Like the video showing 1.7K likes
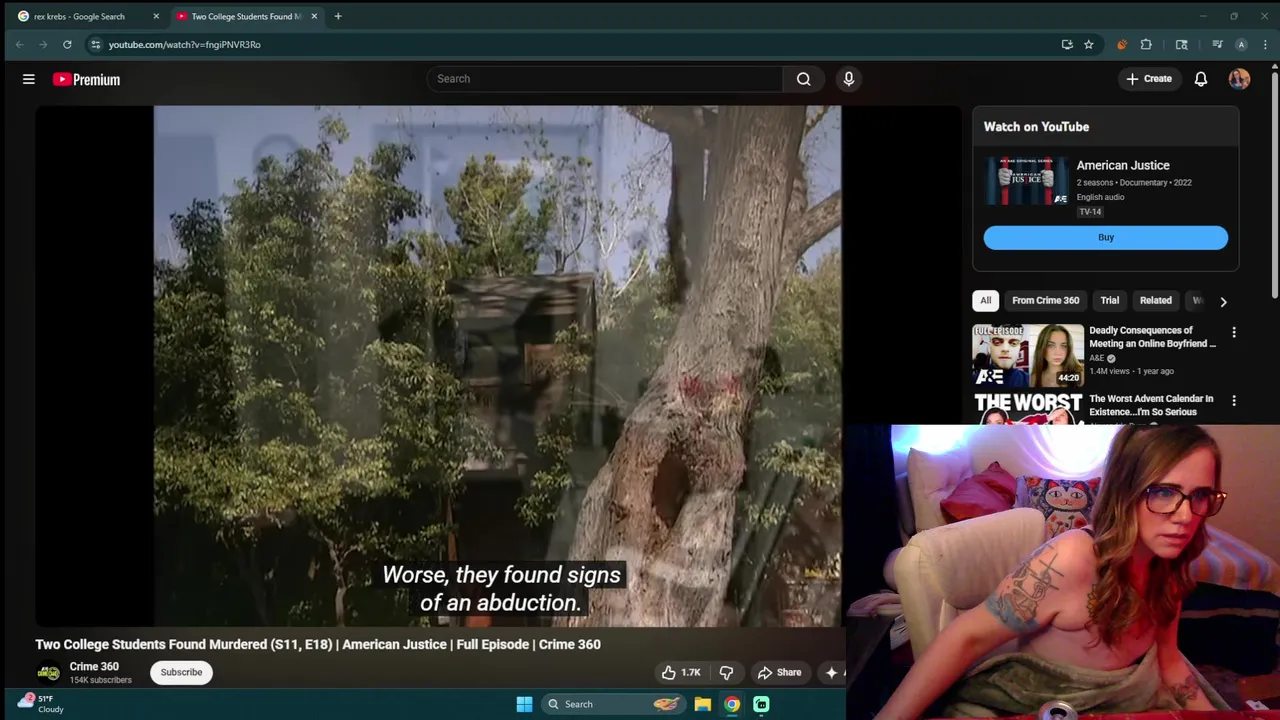This screenshot has width=1280, height=720. click(x=680, y=672)
